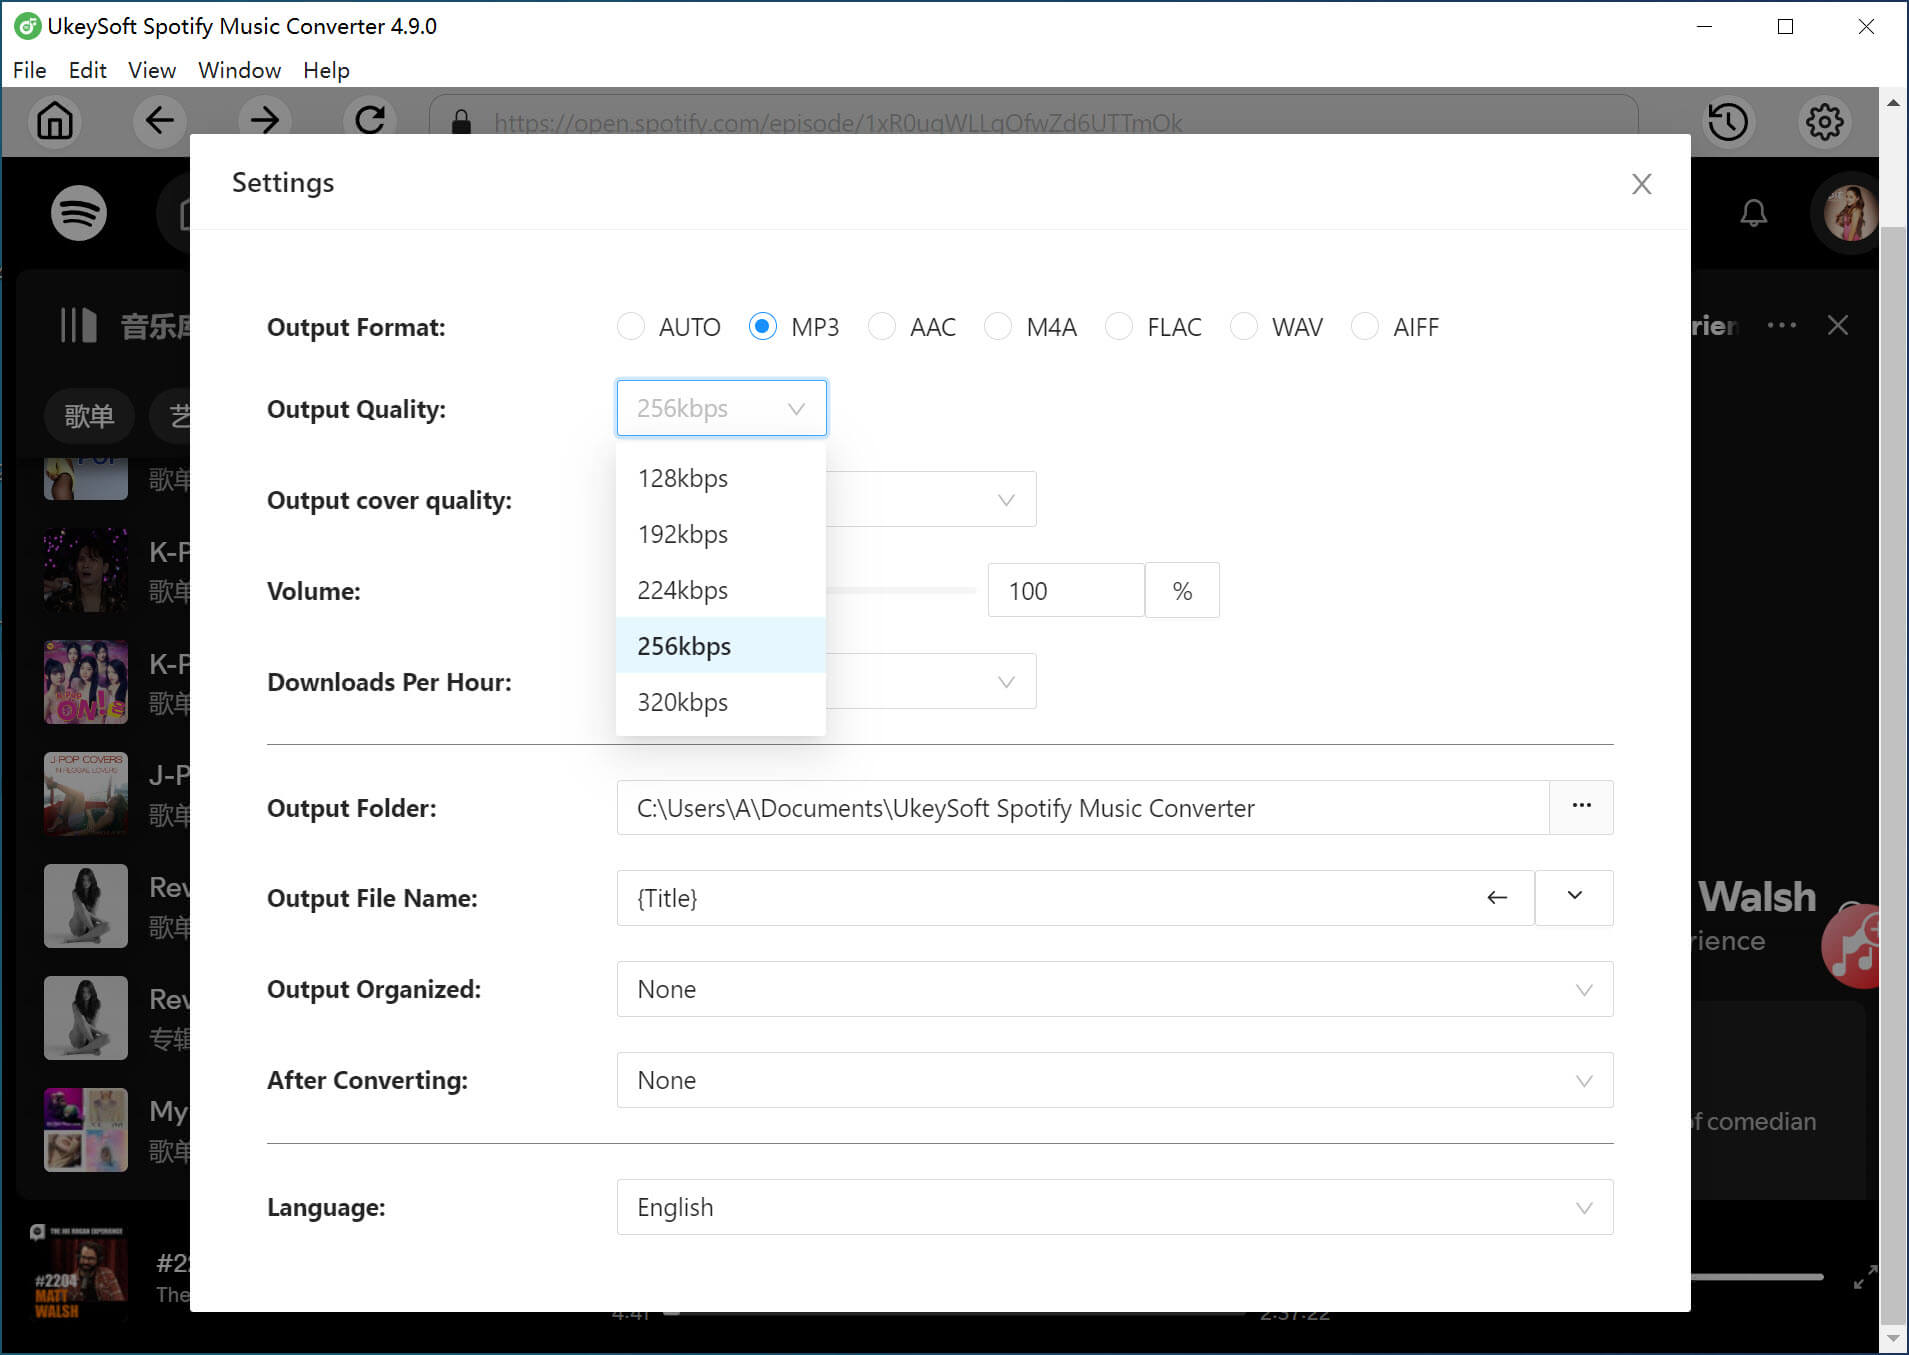Click the library icon in the Spotify sidebar
The width and height of the screenshot is (1909, 1355).
78,326
